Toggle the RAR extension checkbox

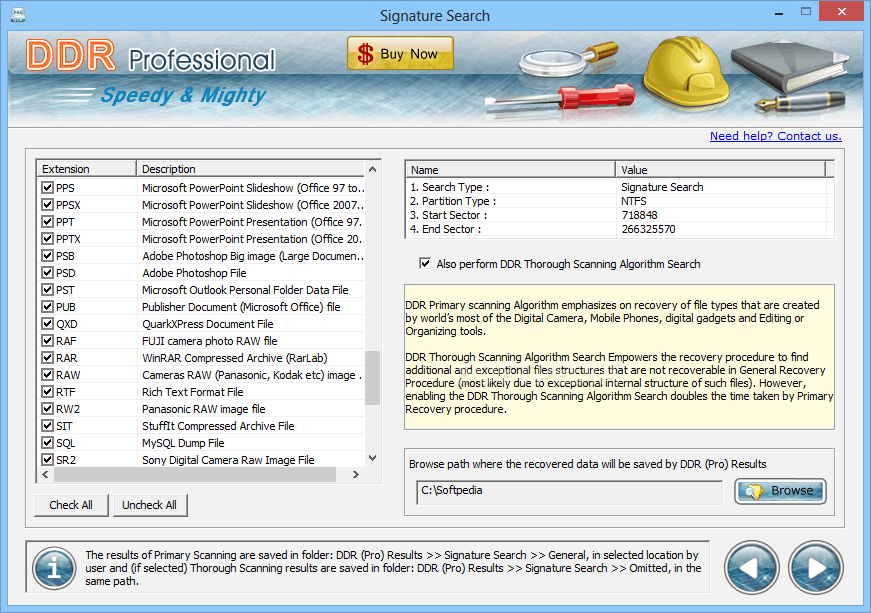(x=47, y=358)
